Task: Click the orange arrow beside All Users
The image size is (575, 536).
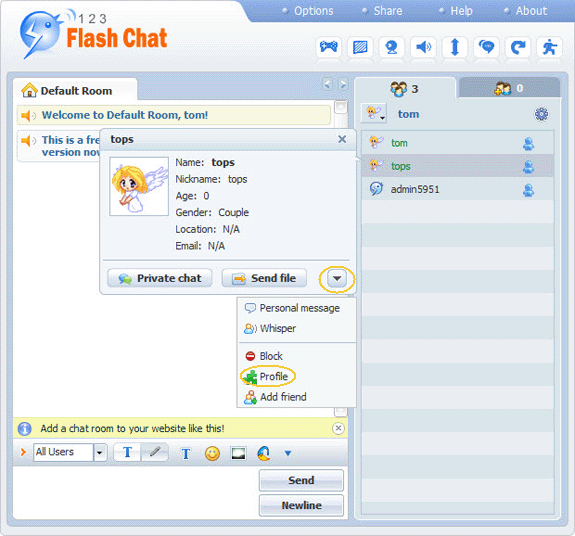Action: tap(23, 452)
